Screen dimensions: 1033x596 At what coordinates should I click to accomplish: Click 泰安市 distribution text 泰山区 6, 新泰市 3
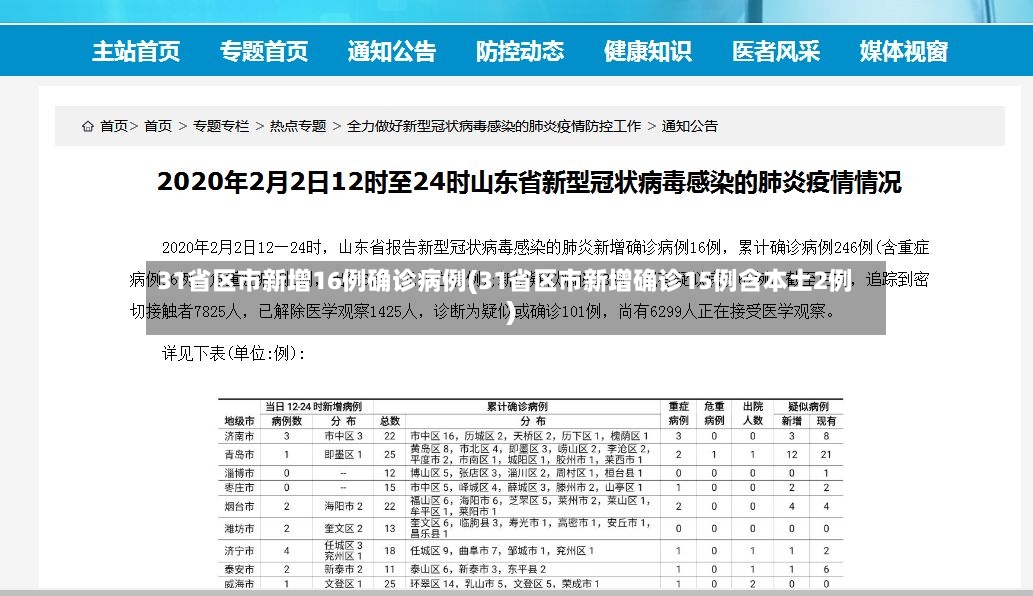pos(478,569)
